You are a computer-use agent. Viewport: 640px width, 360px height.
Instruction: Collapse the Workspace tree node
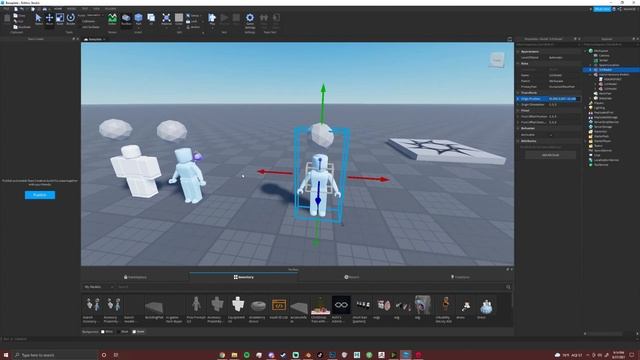[x=586, y=51]
